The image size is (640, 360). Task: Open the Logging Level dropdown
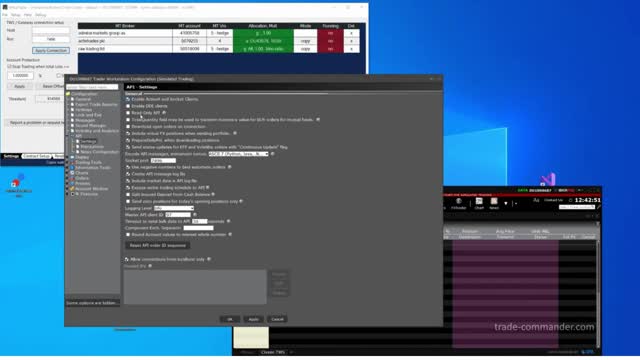pyautogui.click(x=173, y=208)
